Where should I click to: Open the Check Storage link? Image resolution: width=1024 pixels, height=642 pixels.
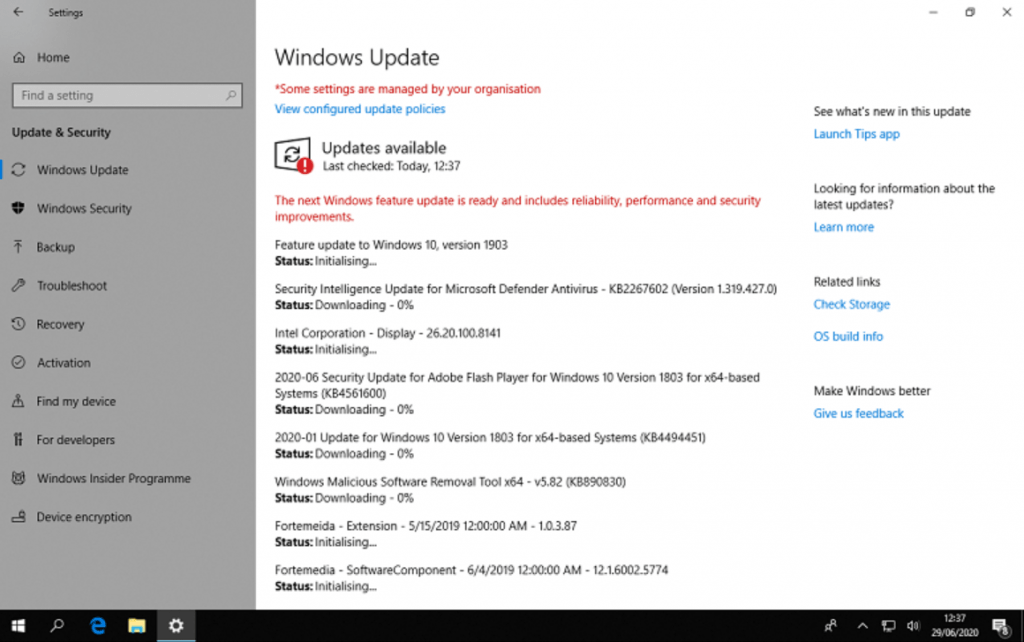852,304
